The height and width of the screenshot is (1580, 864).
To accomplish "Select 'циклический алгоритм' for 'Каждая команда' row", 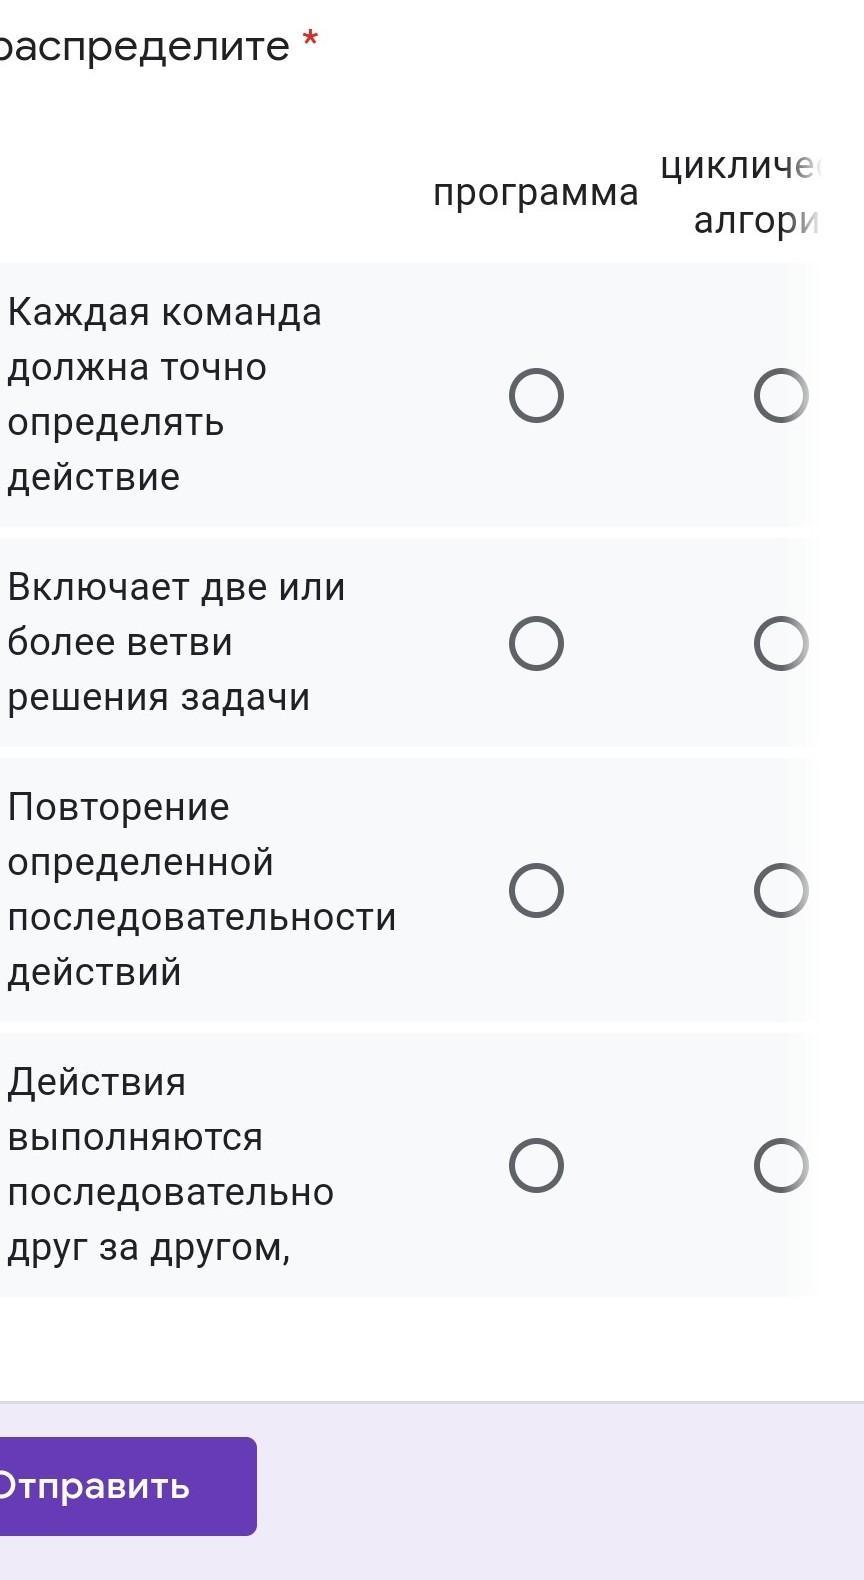I will pyautogui.click(x=781, y=395).
